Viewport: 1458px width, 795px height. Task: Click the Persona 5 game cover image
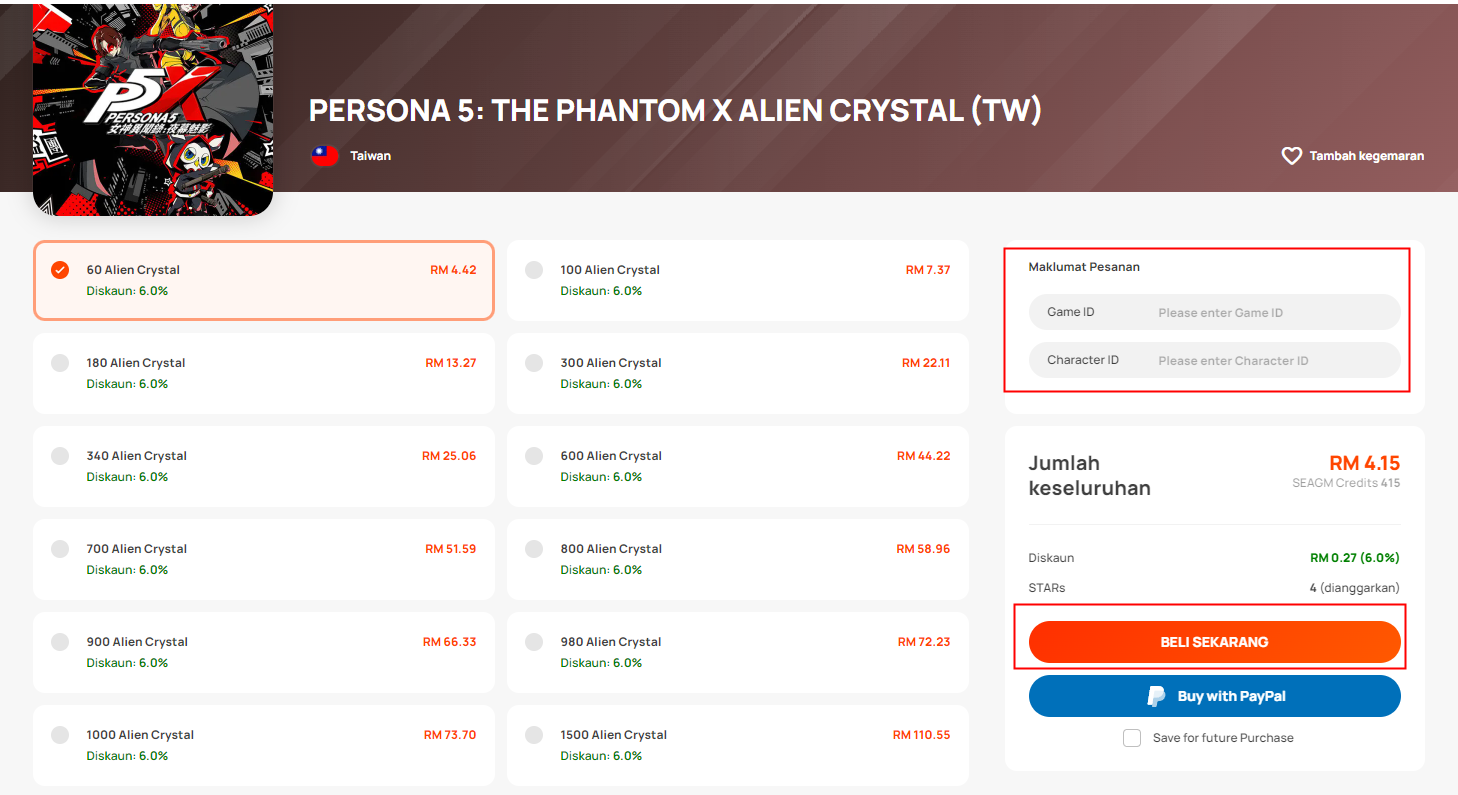pyautogui.click(x=153, y=108)
